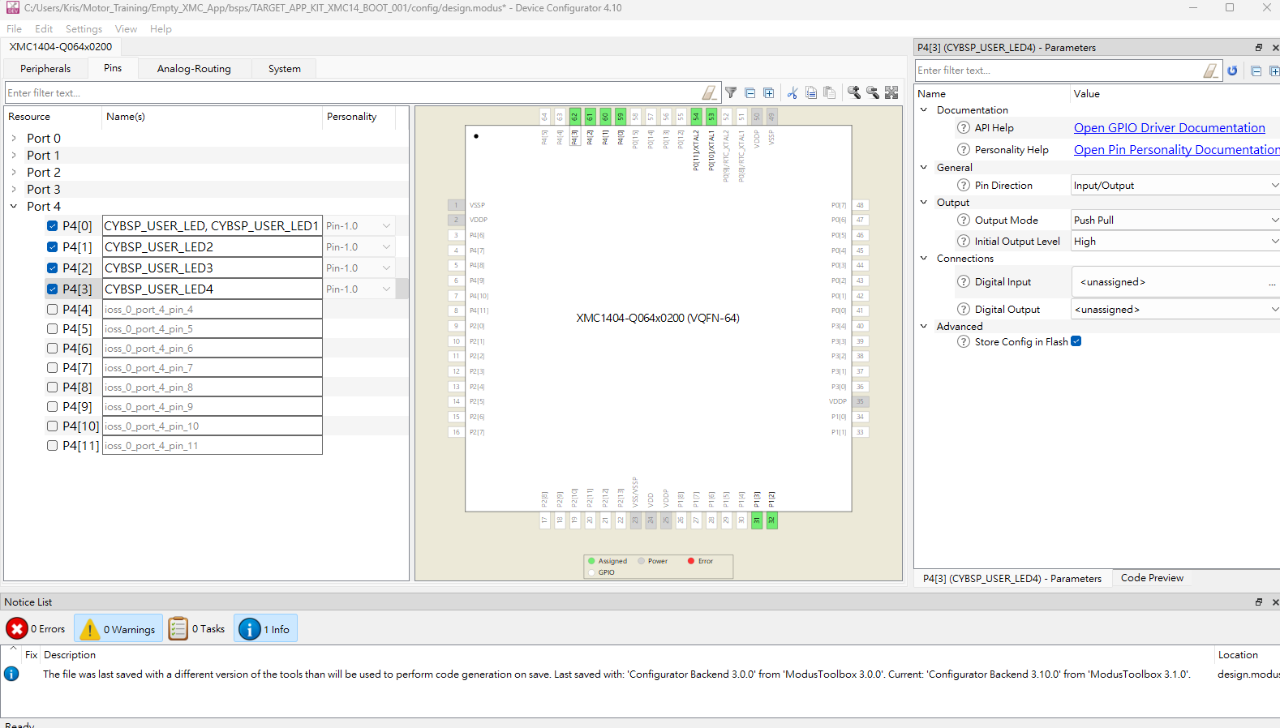This screenshot has height=728, width=1280.
Task: Open the Settings menu
Action: point(84,29)
